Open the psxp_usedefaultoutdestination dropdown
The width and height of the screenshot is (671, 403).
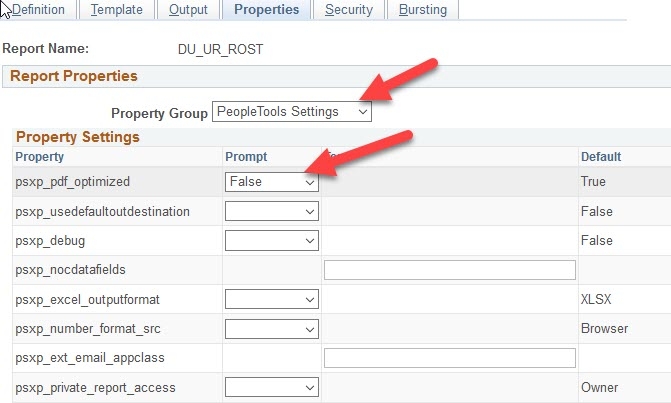pyautogui.click(x=272, y=212)
